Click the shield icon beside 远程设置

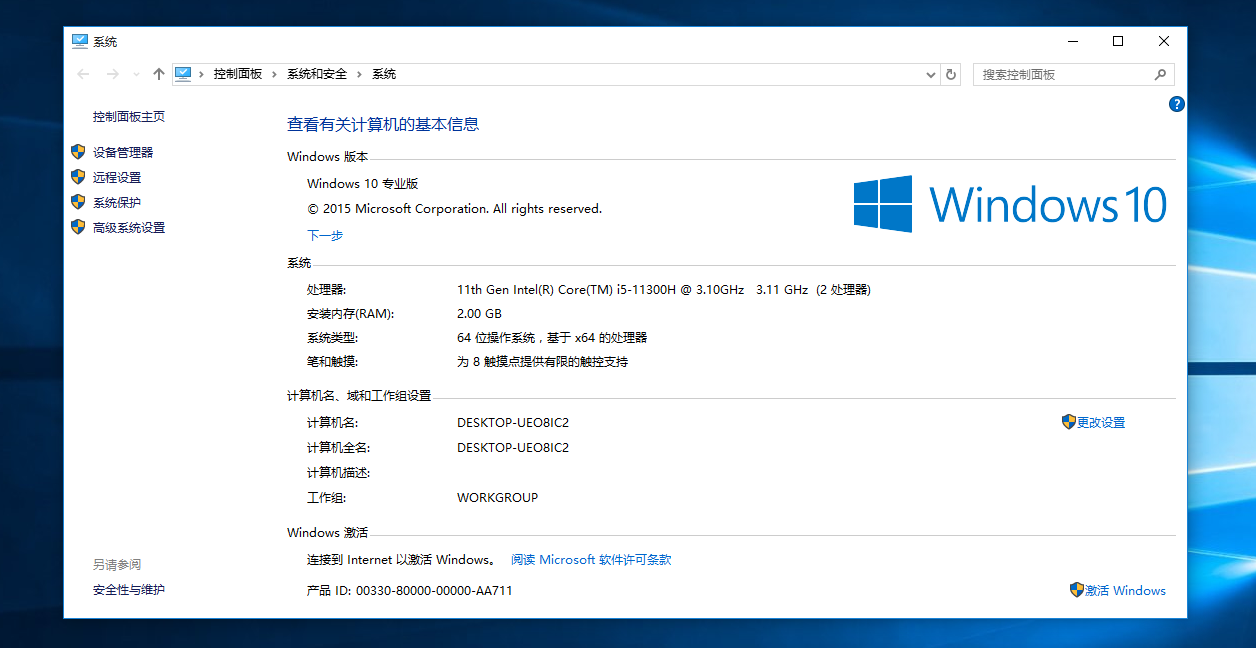pyautogui.click(x=78, y=177)
